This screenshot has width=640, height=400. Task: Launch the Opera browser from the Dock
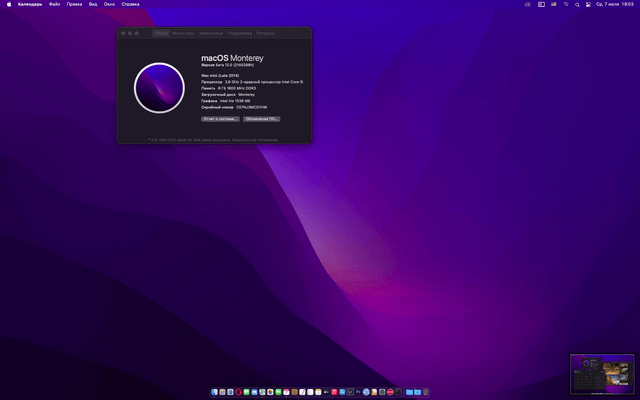click(x=238, y=392)
